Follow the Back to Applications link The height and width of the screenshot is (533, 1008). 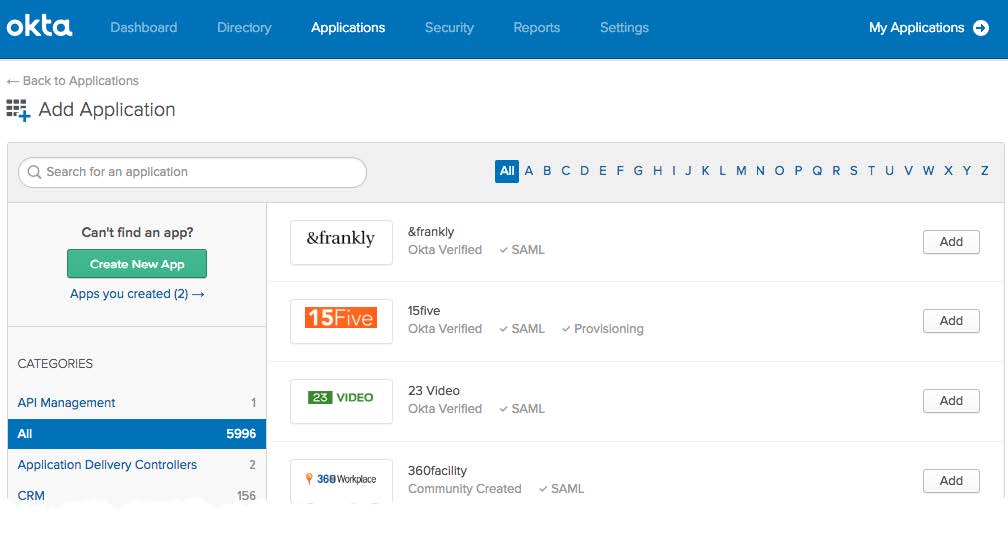coord(73,81)
